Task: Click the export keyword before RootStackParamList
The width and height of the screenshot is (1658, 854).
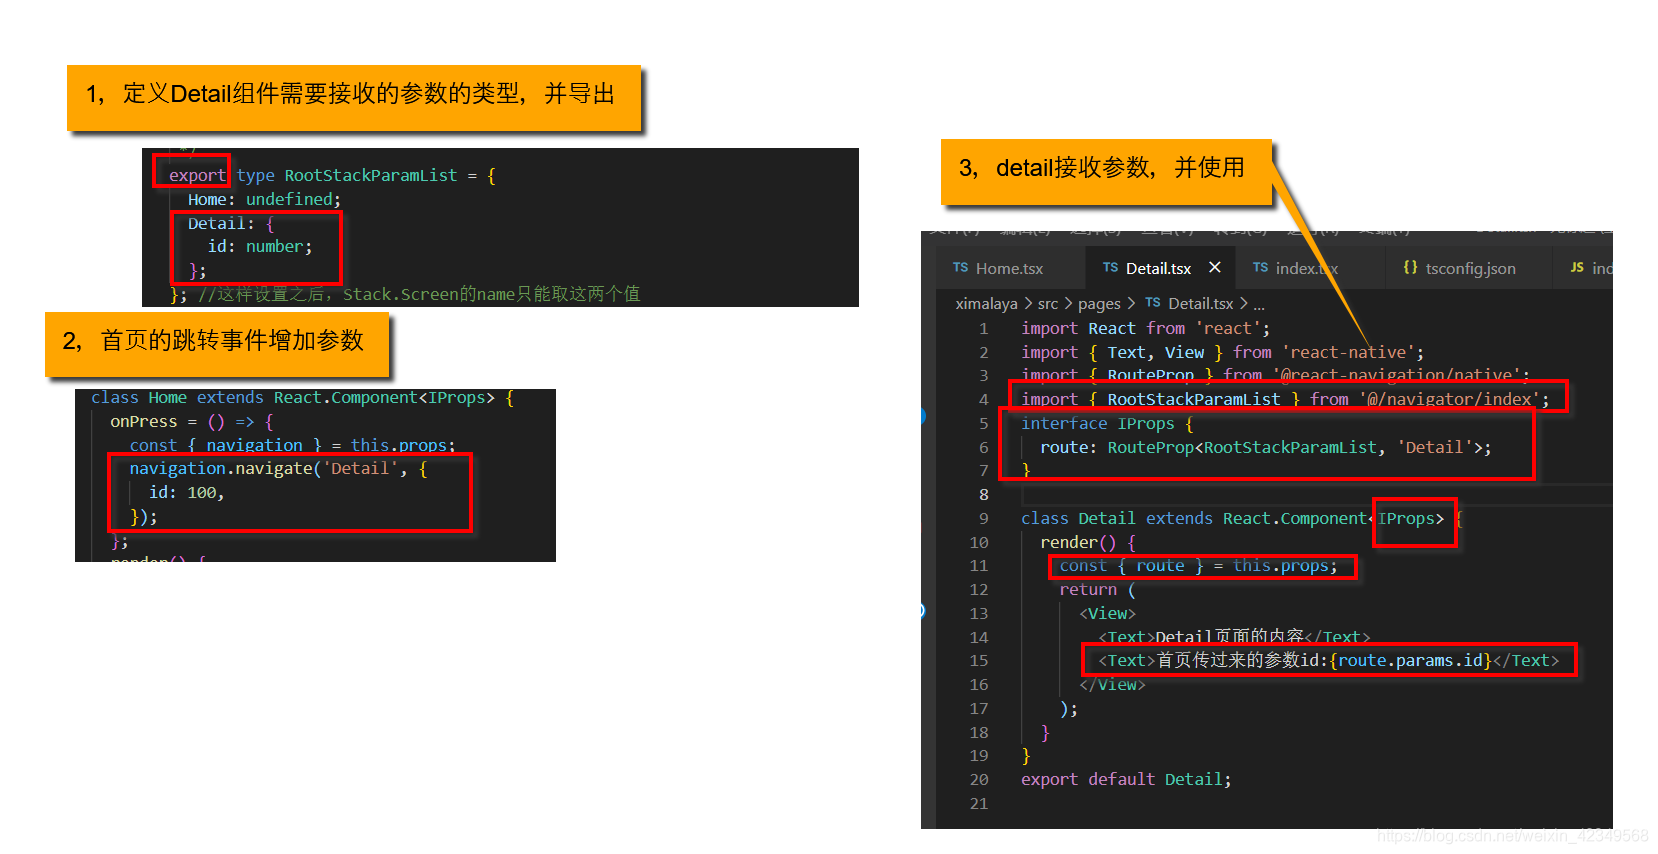Action: tap(197, 175)
